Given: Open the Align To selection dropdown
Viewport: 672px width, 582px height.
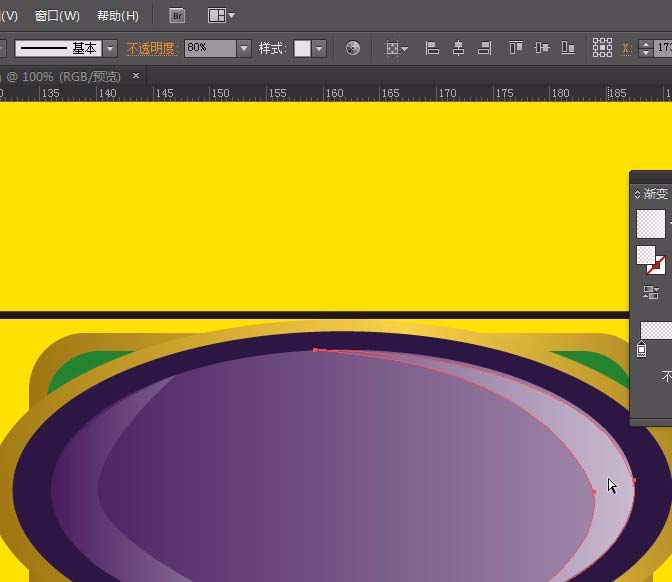Looking at the screenshot, I should [x=396, y=48].
